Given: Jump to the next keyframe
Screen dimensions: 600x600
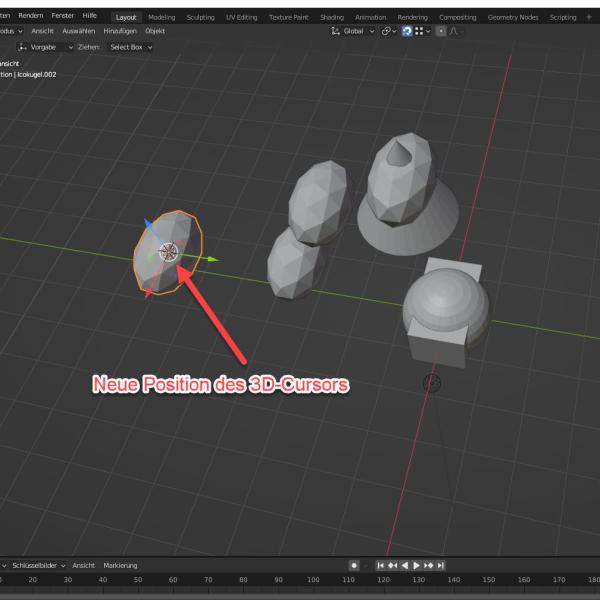Looking at the screenshot, I should [429, 565].
